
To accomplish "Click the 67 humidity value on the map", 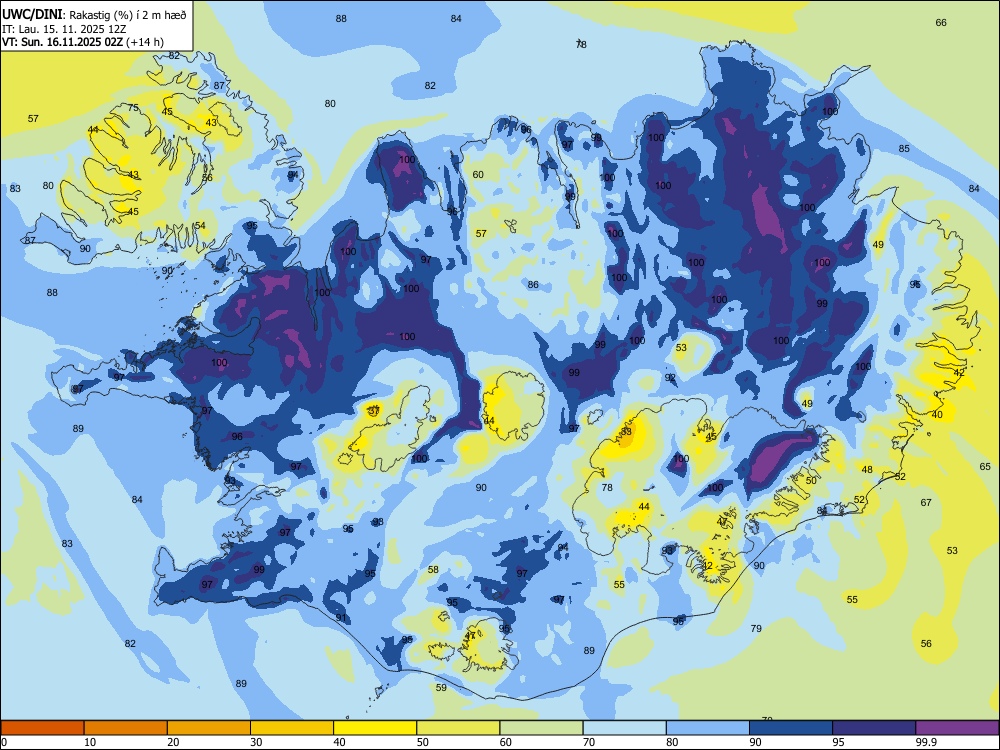I will point(926,503).
